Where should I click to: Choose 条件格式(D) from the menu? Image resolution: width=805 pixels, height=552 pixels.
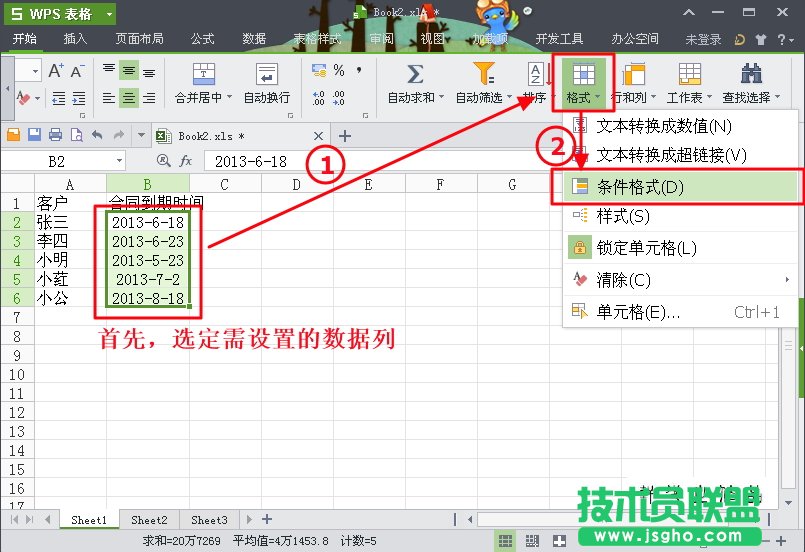(x=680, y=187)
